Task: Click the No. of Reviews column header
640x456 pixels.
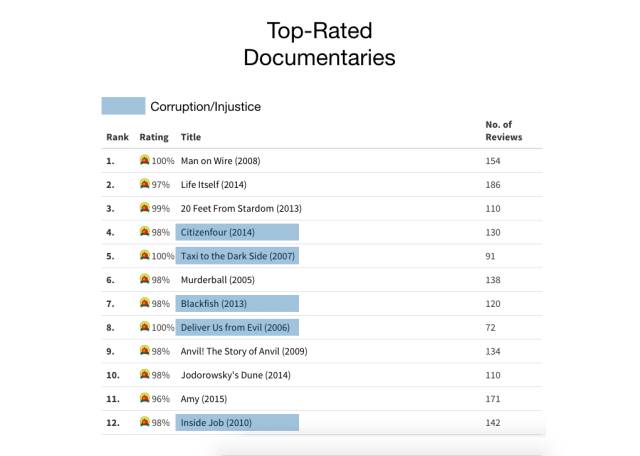Action: (x=504, y=131)
